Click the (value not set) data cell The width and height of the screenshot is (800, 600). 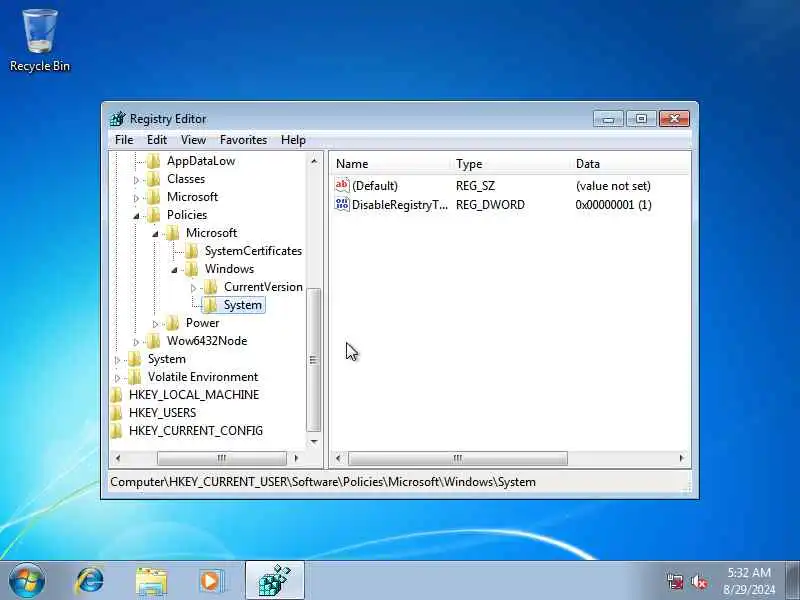point(613,186)
